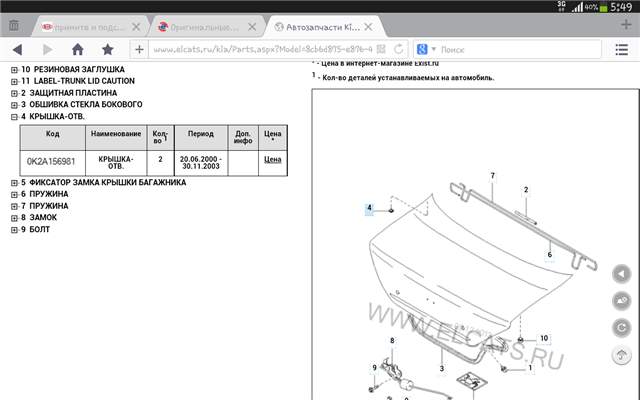Tap the QR code icon in address bar

[381, 49]
